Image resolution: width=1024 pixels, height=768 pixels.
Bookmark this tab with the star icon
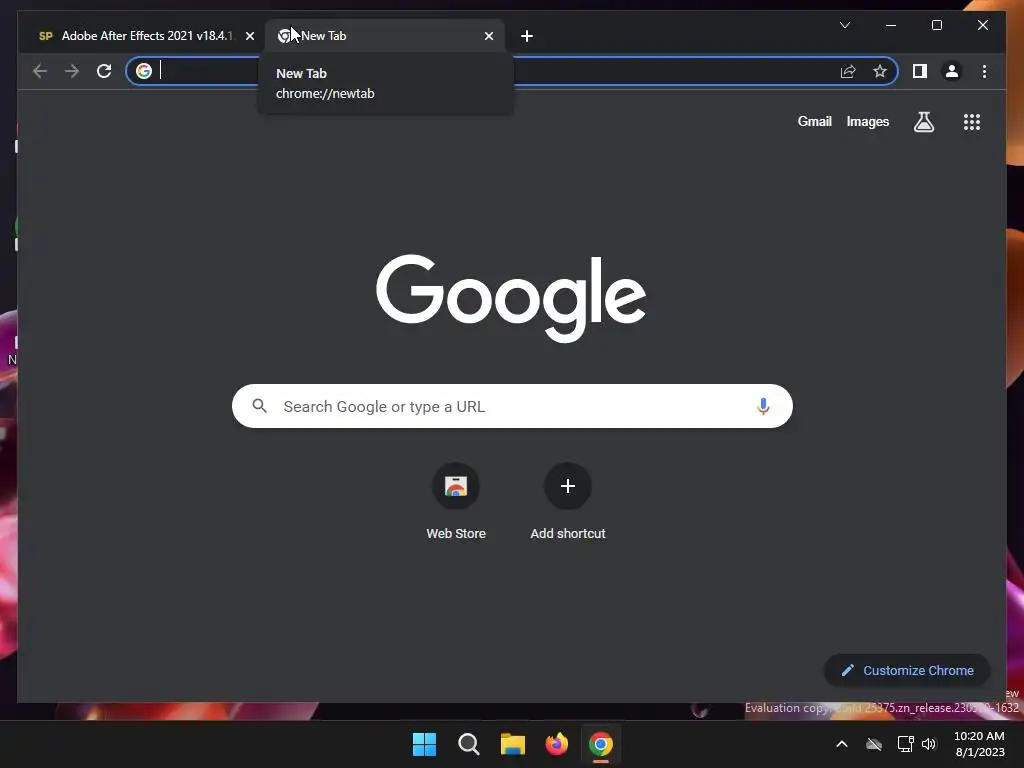pos(880,71)
